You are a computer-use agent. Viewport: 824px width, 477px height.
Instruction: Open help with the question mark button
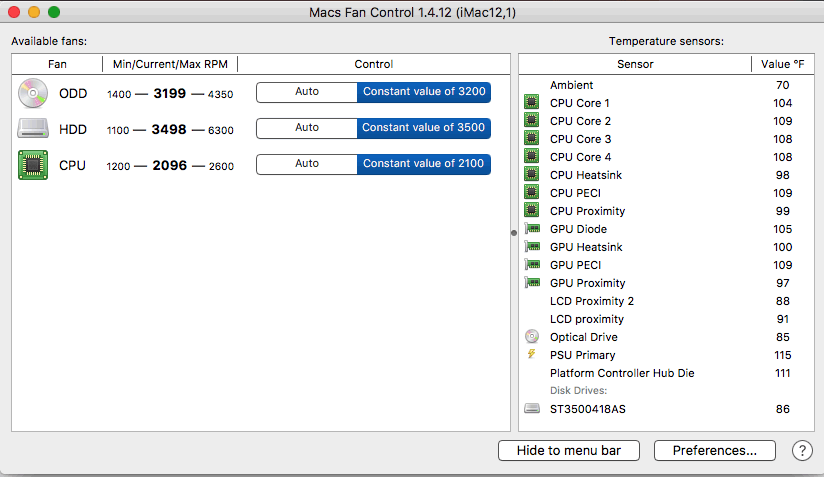(x=802, y=450)
